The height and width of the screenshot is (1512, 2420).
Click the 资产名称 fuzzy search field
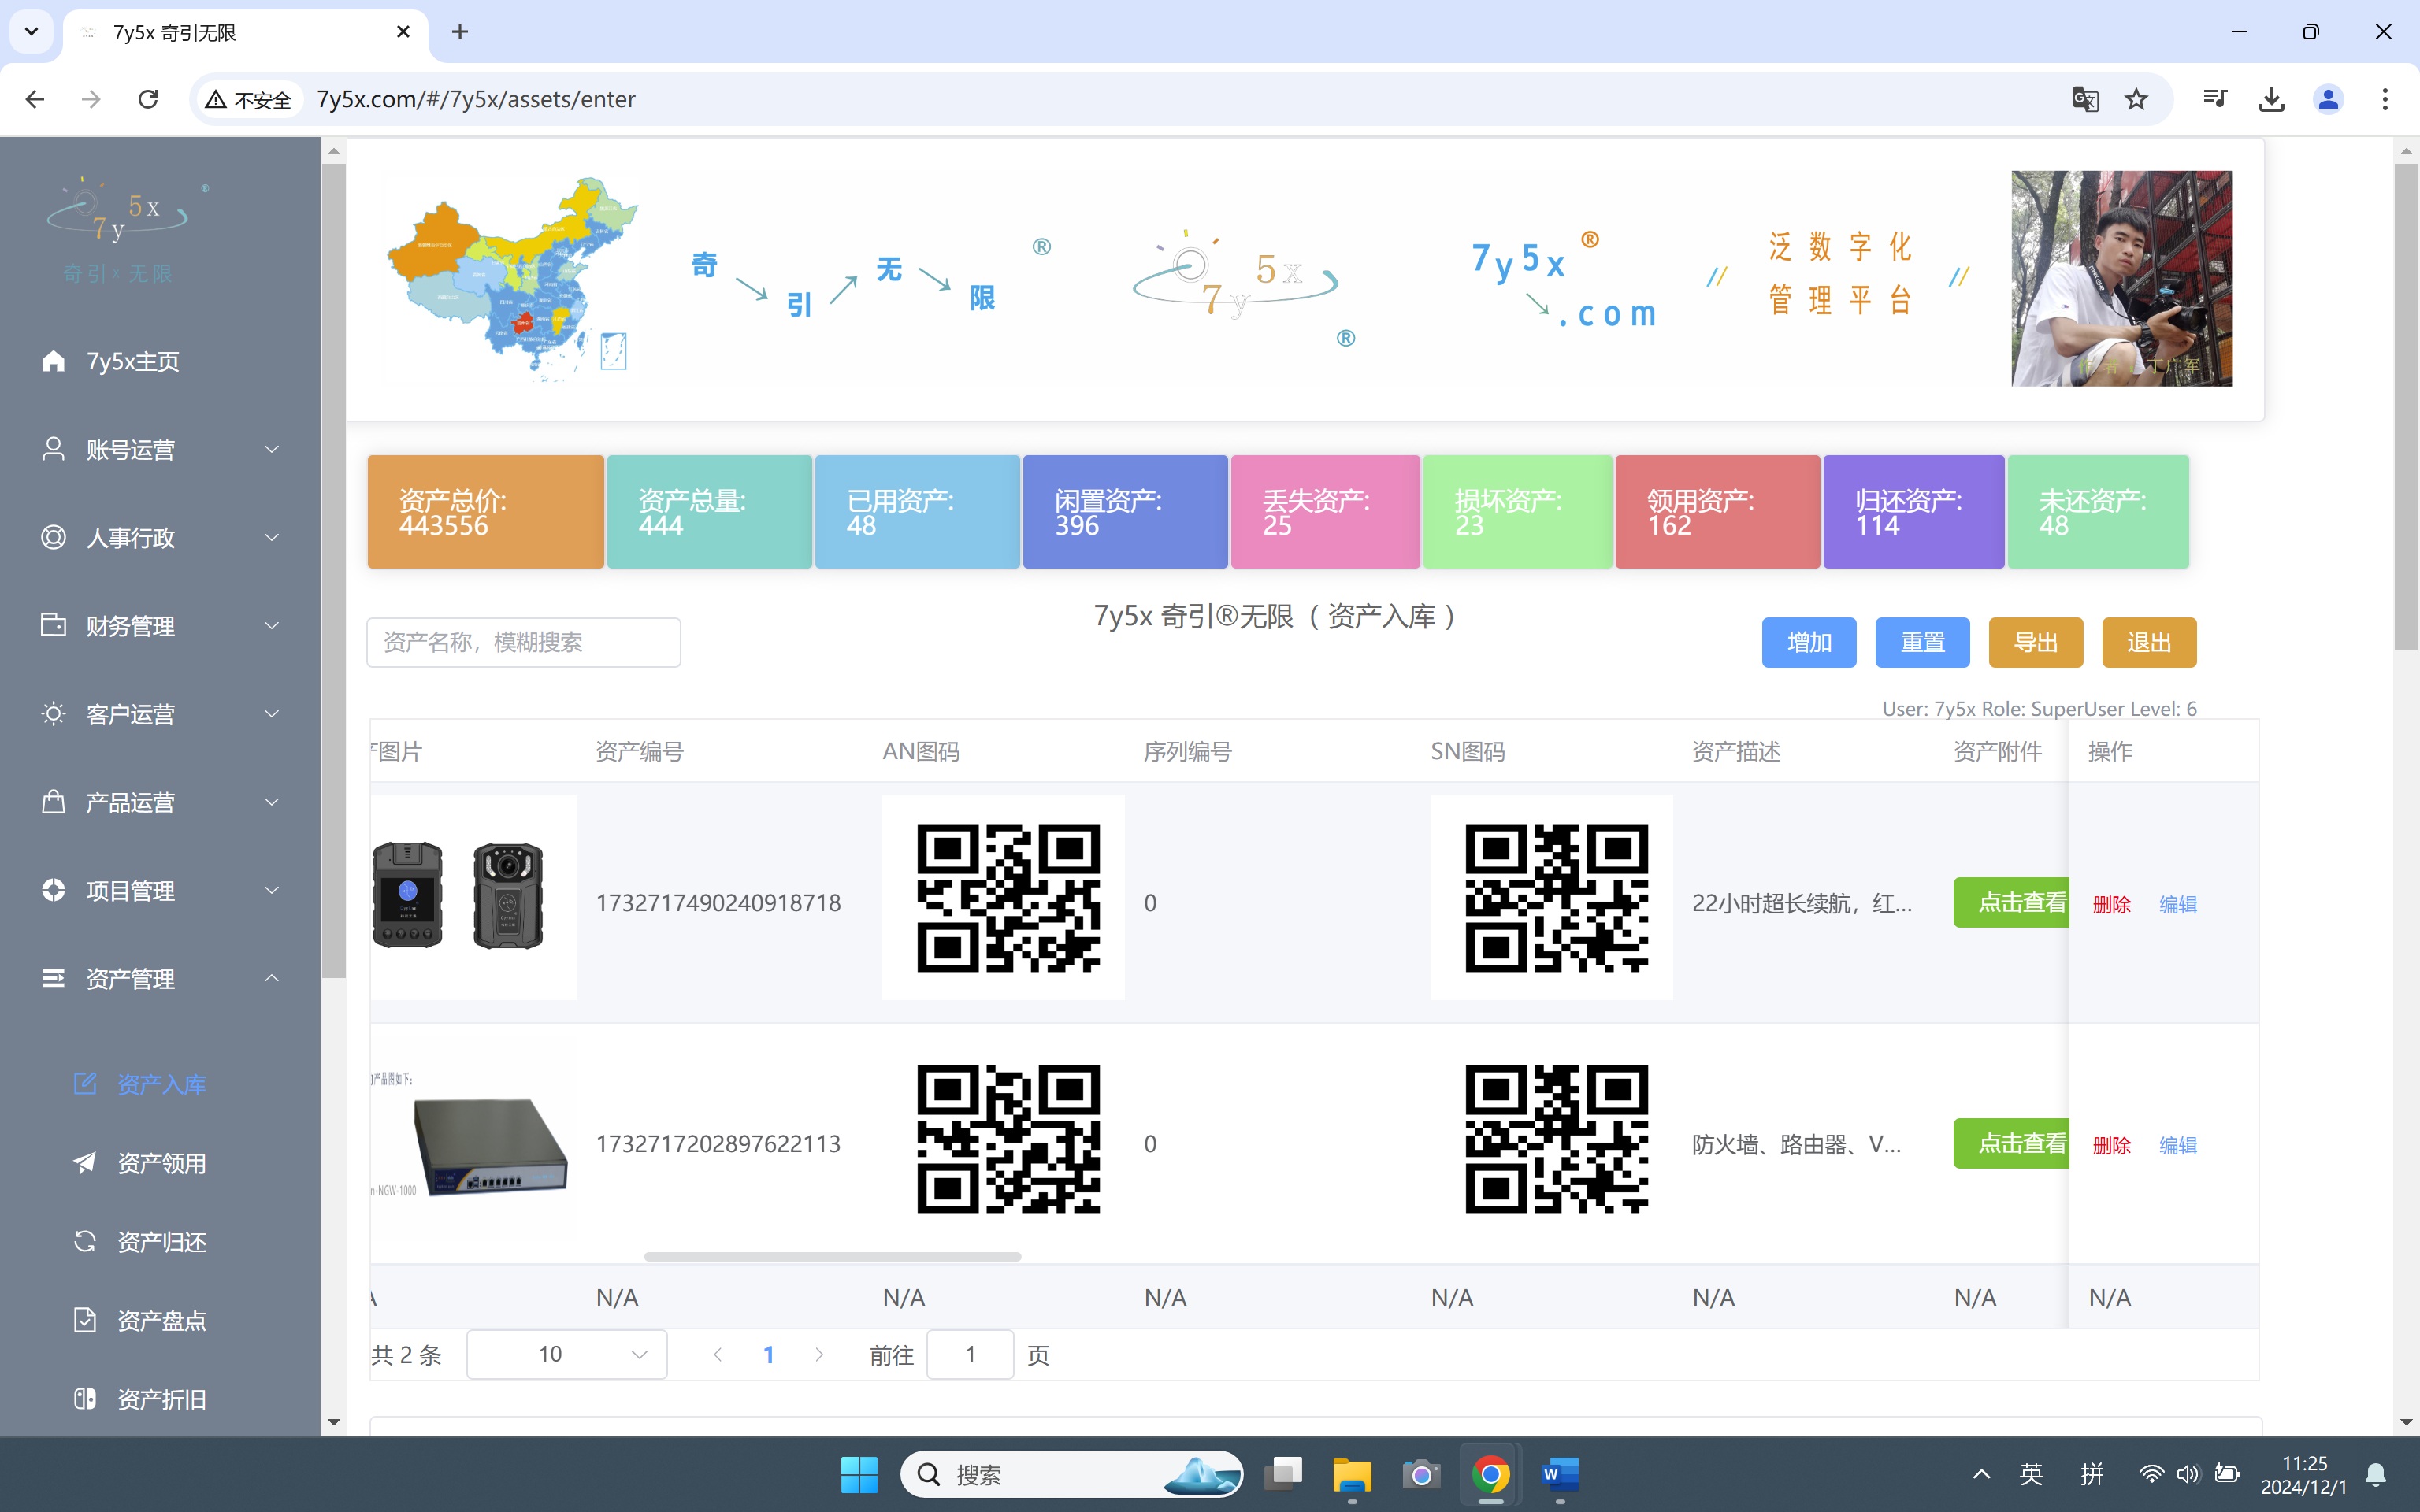pos(523,642)
